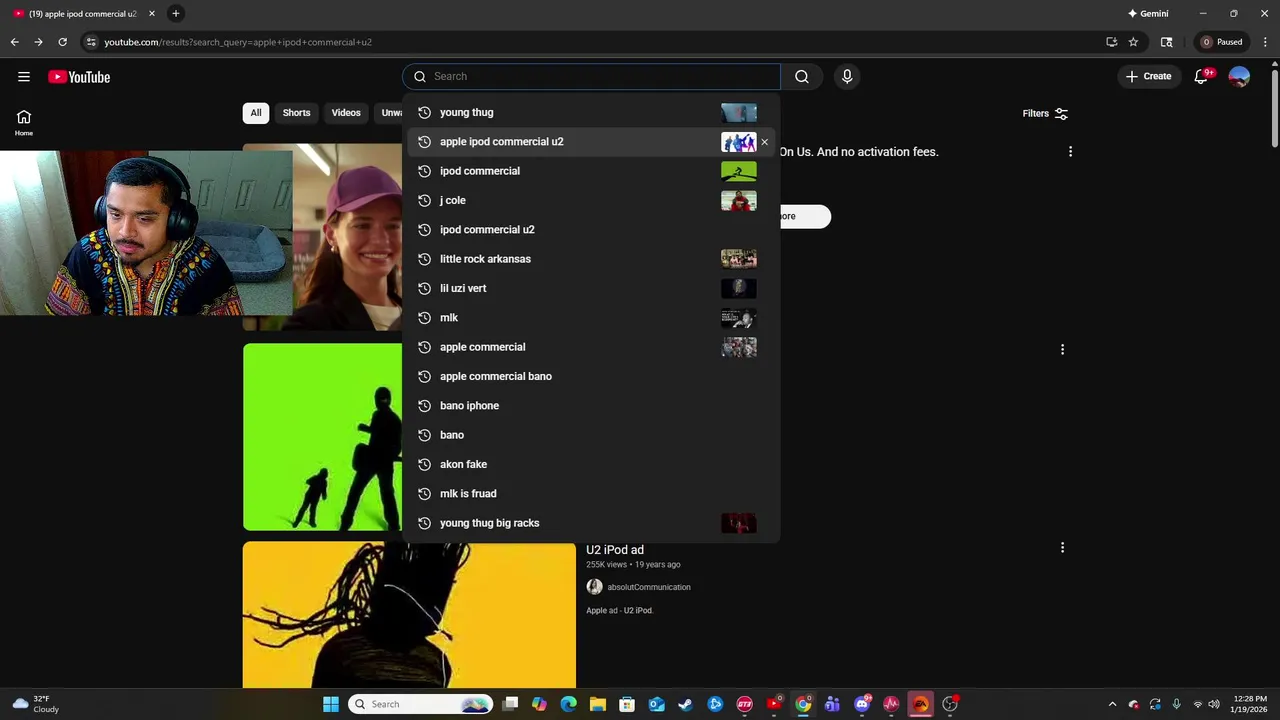Go forward in browser history
This screenshot has width=1280, height=720.
(38, 42)
